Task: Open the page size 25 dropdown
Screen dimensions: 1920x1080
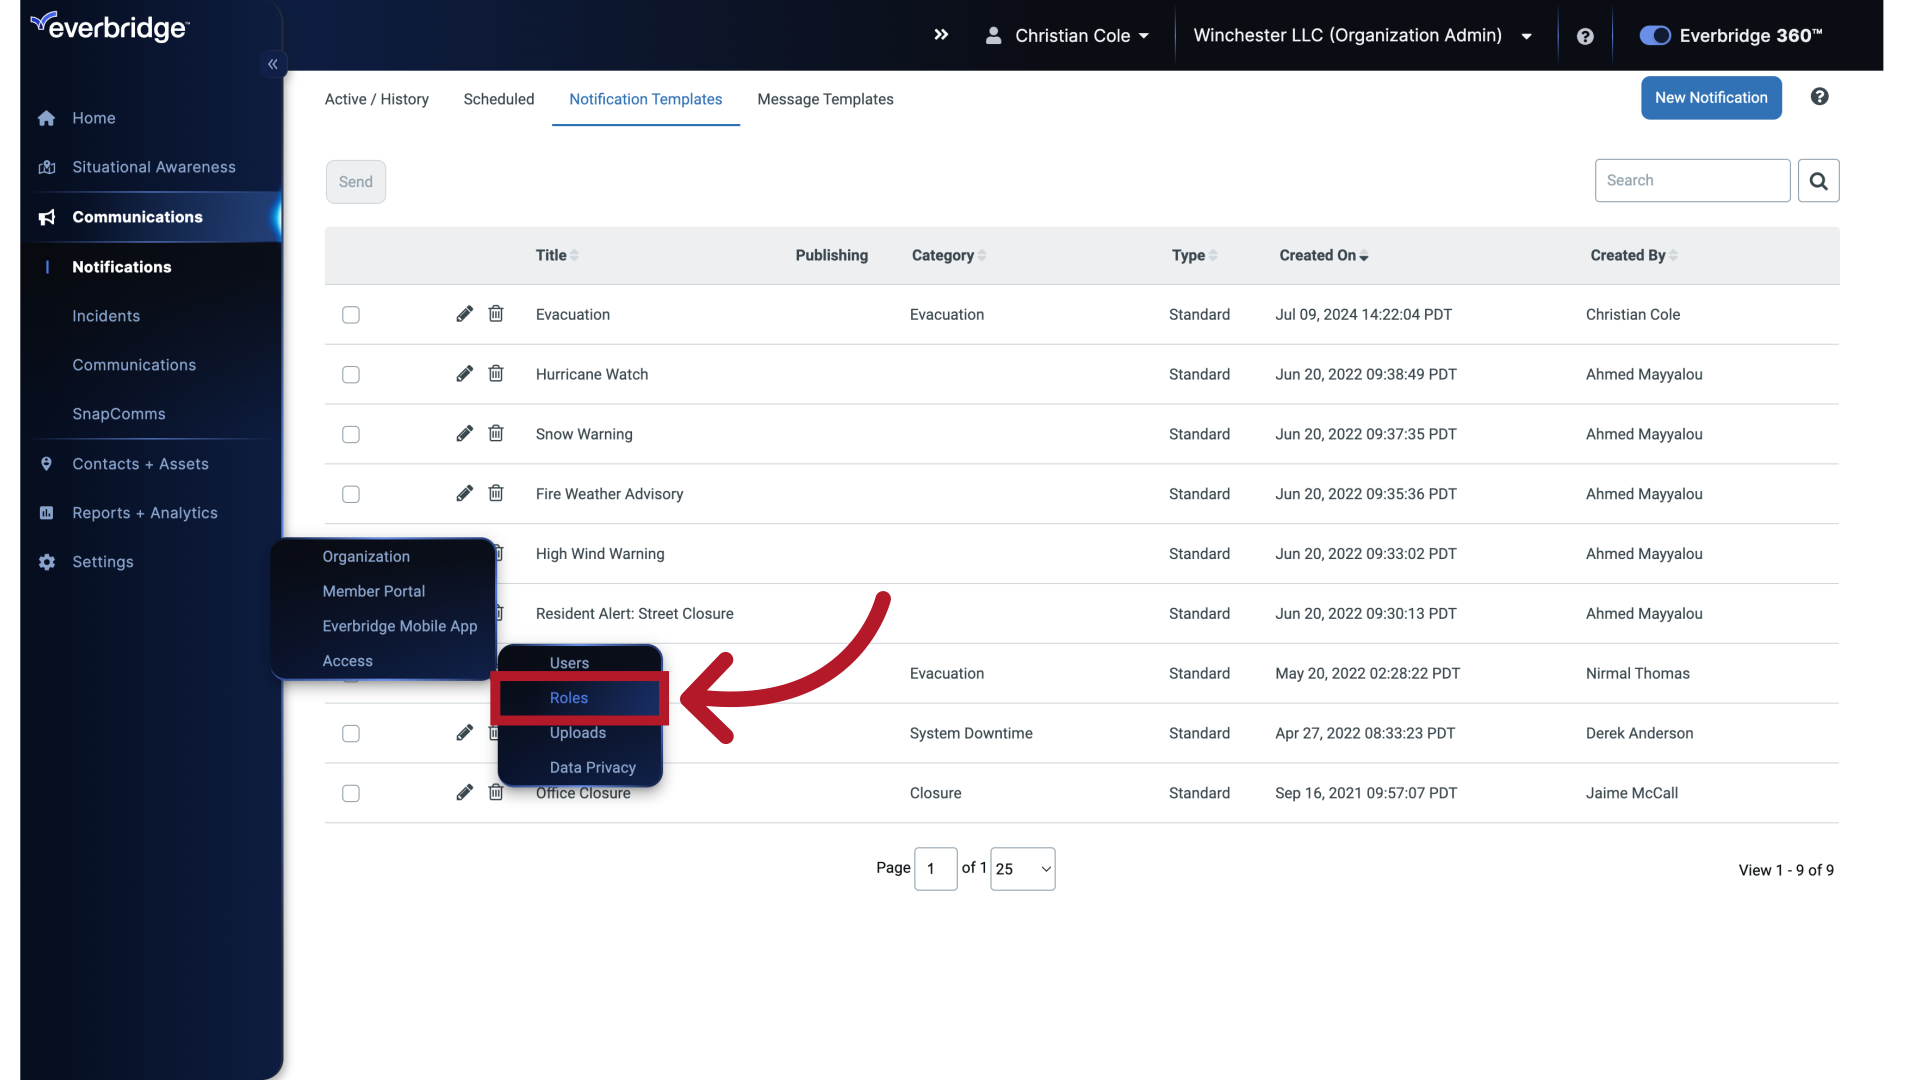Action: click(x=1021, y=868)
